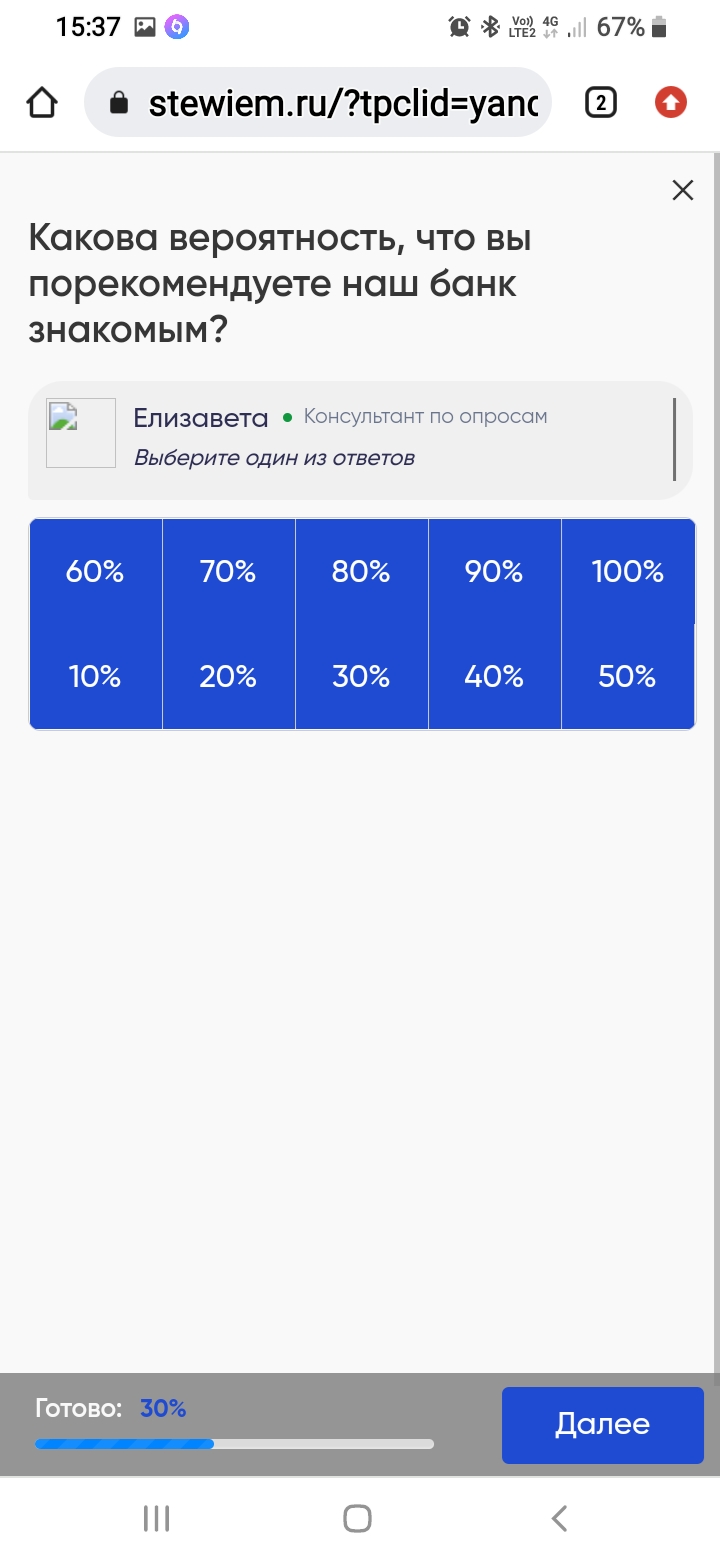Viewport: 720px width, 1560px height.
Task: Tap the browser home icon
Action: tap(42, 102)
